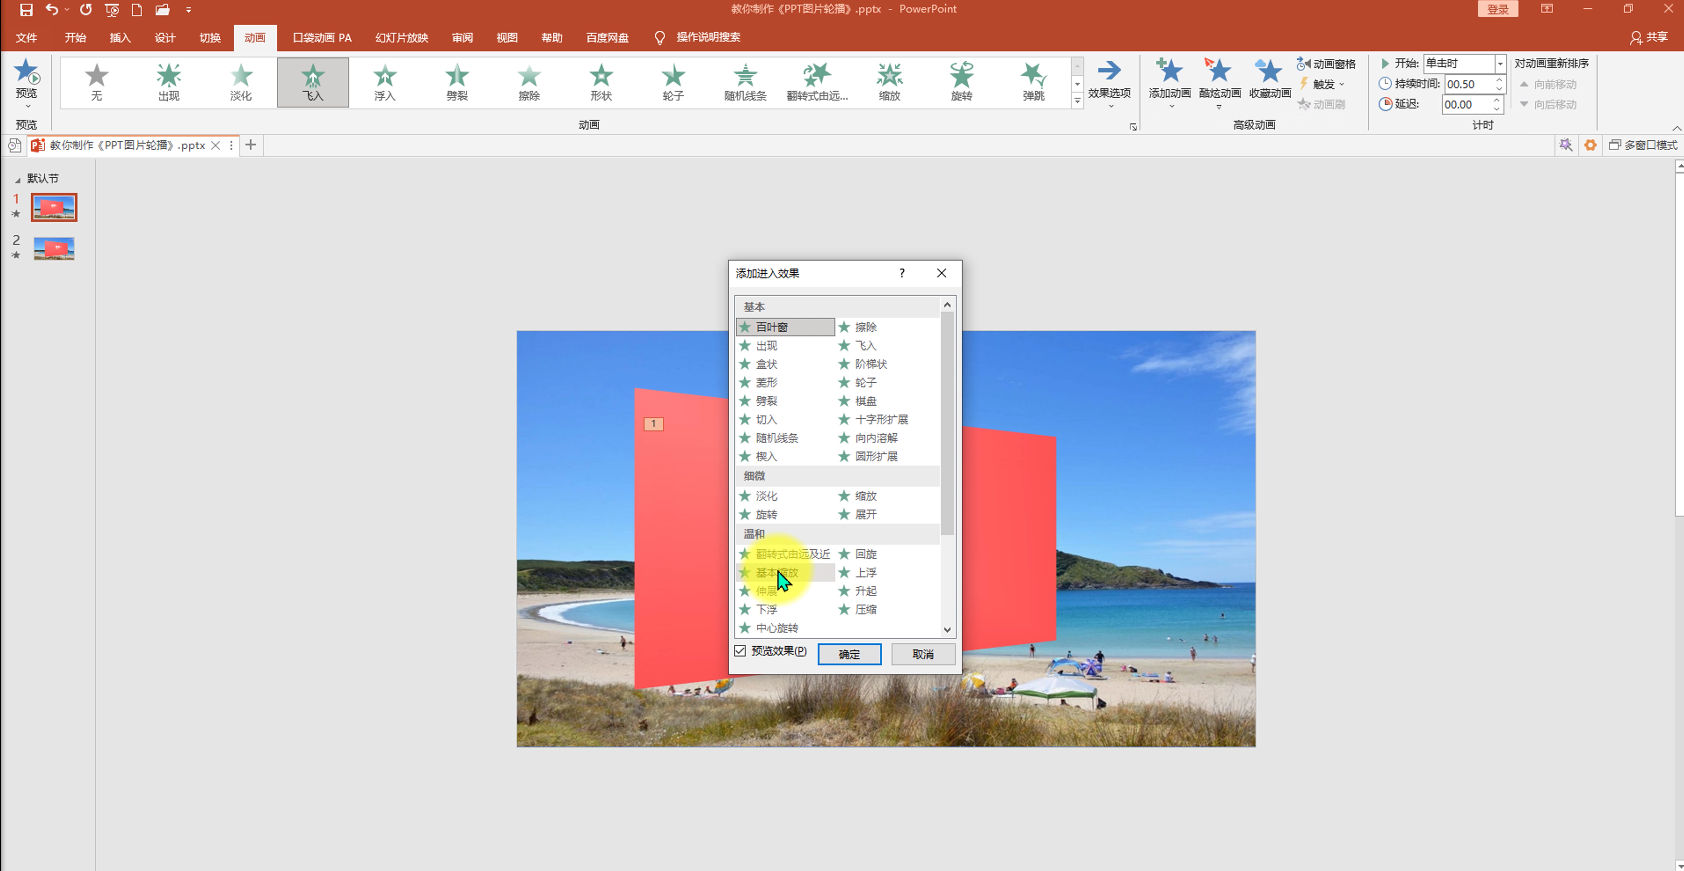Add a new document tab with plus
The height and width of the screenshot is (871, 1684).
(x=251, y=145)
